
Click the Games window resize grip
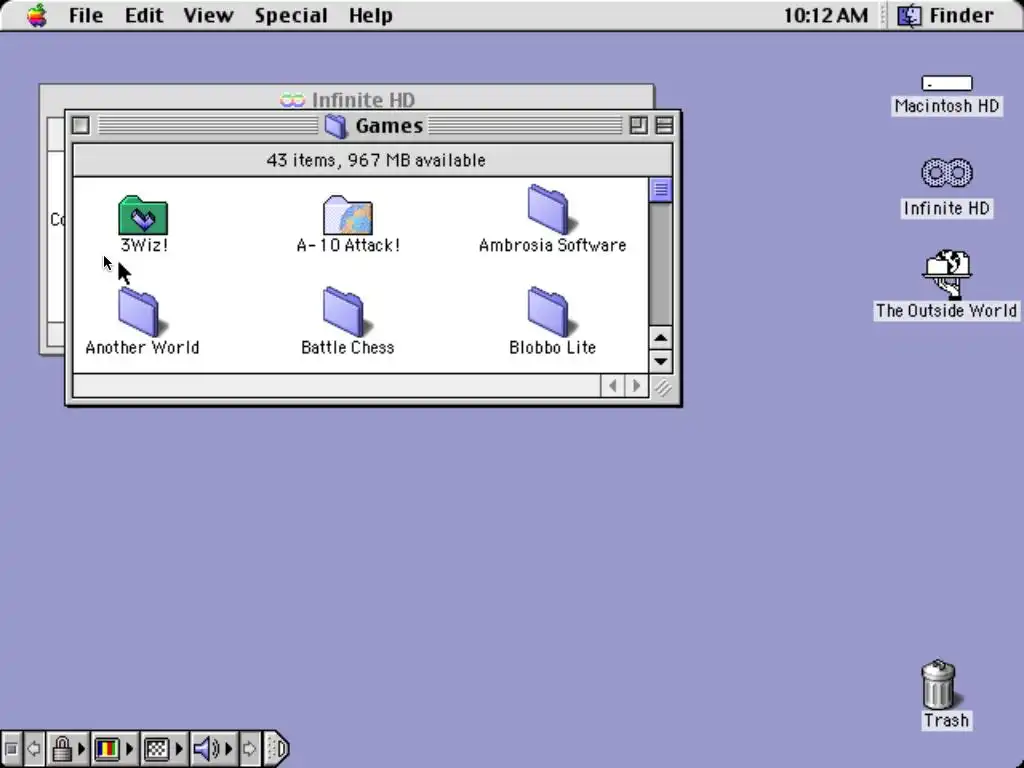coord(662,387)
